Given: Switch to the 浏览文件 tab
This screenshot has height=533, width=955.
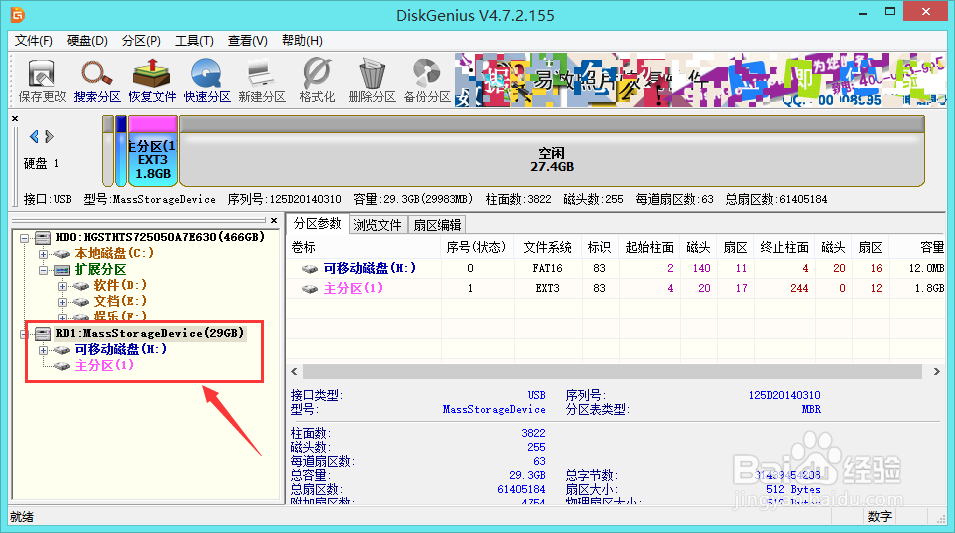Looking at the screenshot, I should coord(378,225).
